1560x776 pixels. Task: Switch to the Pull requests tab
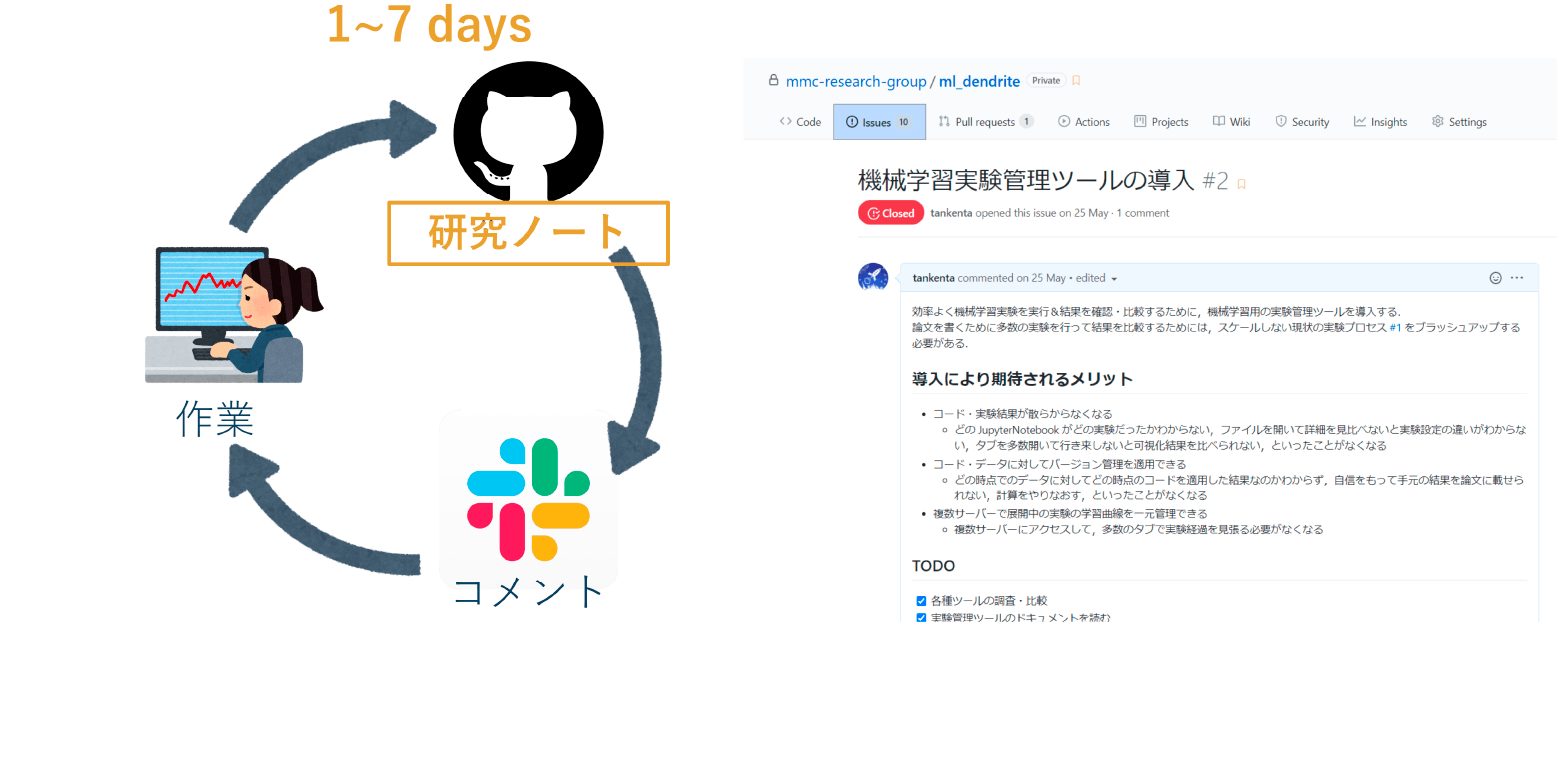click(986, 122)
